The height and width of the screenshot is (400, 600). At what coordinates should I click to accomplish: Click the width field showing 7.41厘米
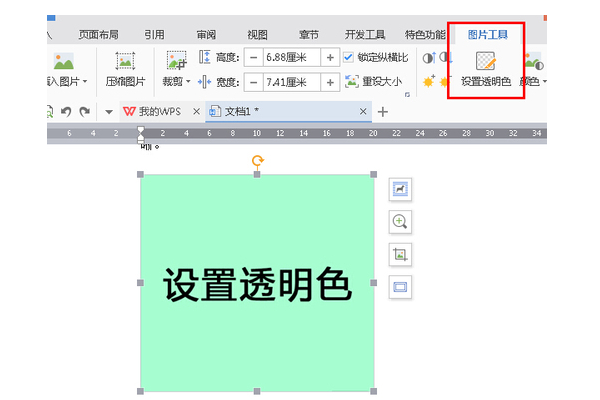292,82
